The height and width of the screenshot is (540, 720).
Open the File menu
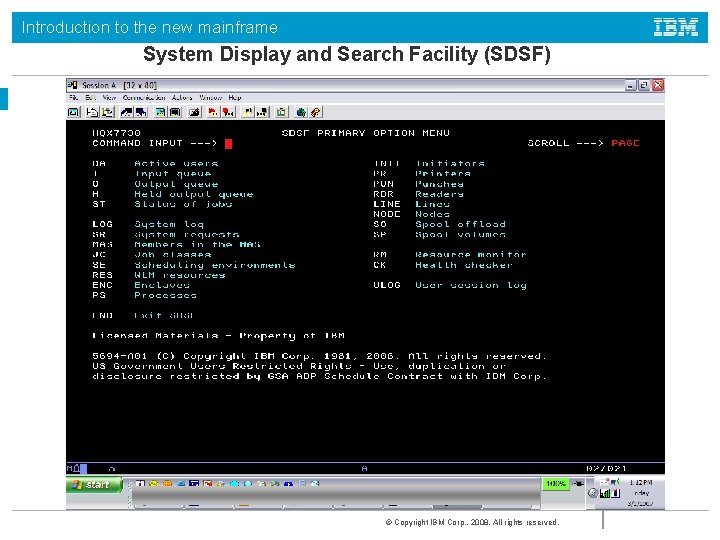coord(73,98)
